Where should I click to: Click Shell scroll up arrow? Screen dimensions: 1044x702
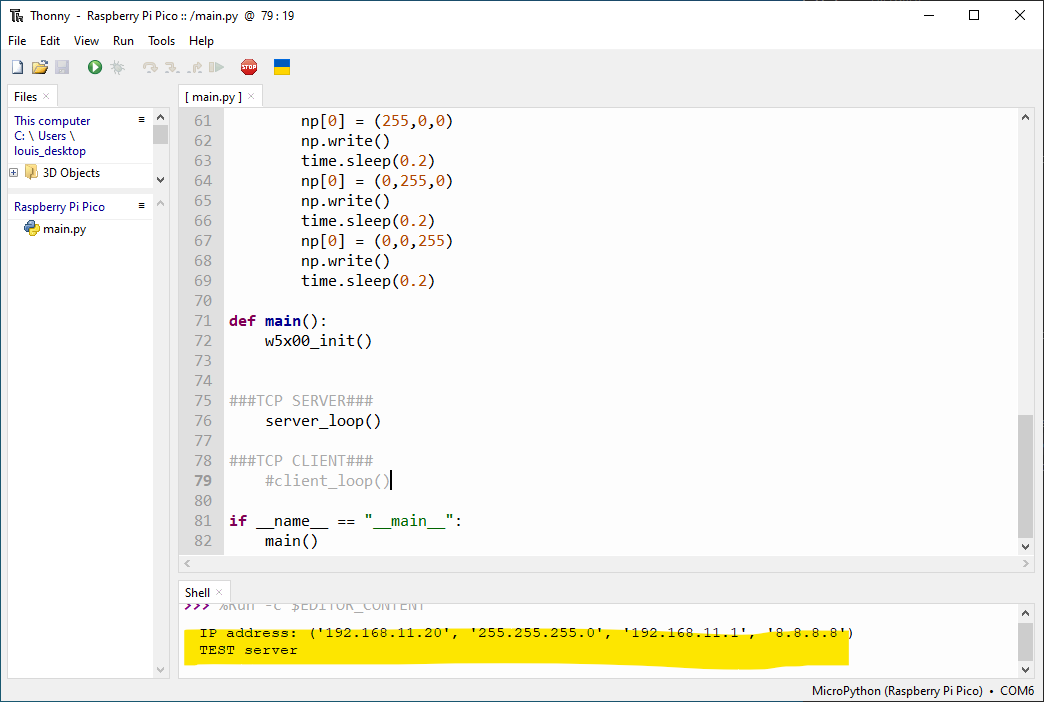tap(1025, 613)
